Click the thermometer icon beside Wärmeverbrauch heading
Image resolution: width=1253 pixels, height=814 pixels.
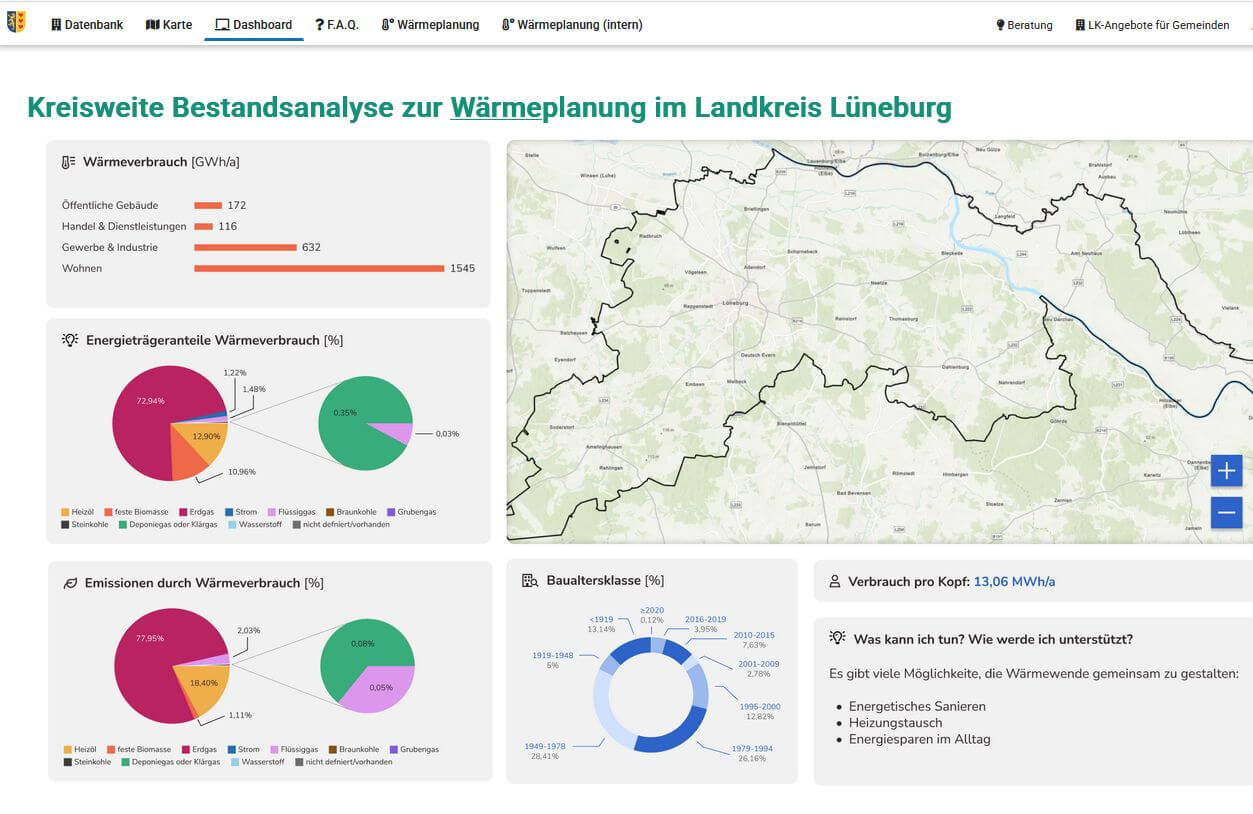[x=68, y=162]
